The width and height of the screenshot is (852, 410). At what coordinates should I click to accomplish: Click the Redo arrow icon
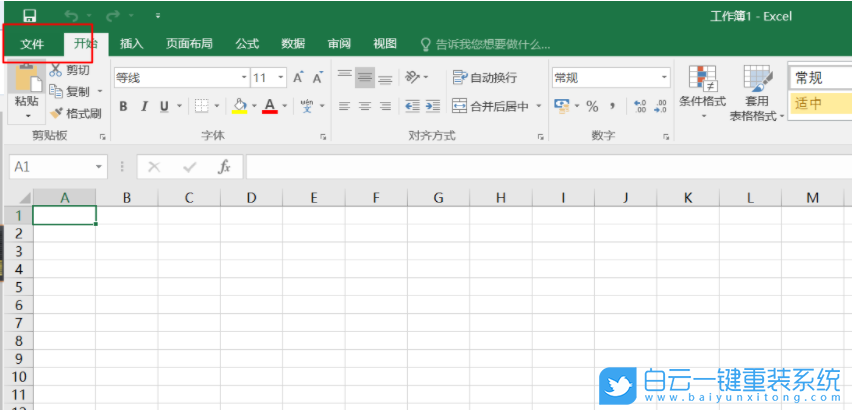click(x=112, y=16)
